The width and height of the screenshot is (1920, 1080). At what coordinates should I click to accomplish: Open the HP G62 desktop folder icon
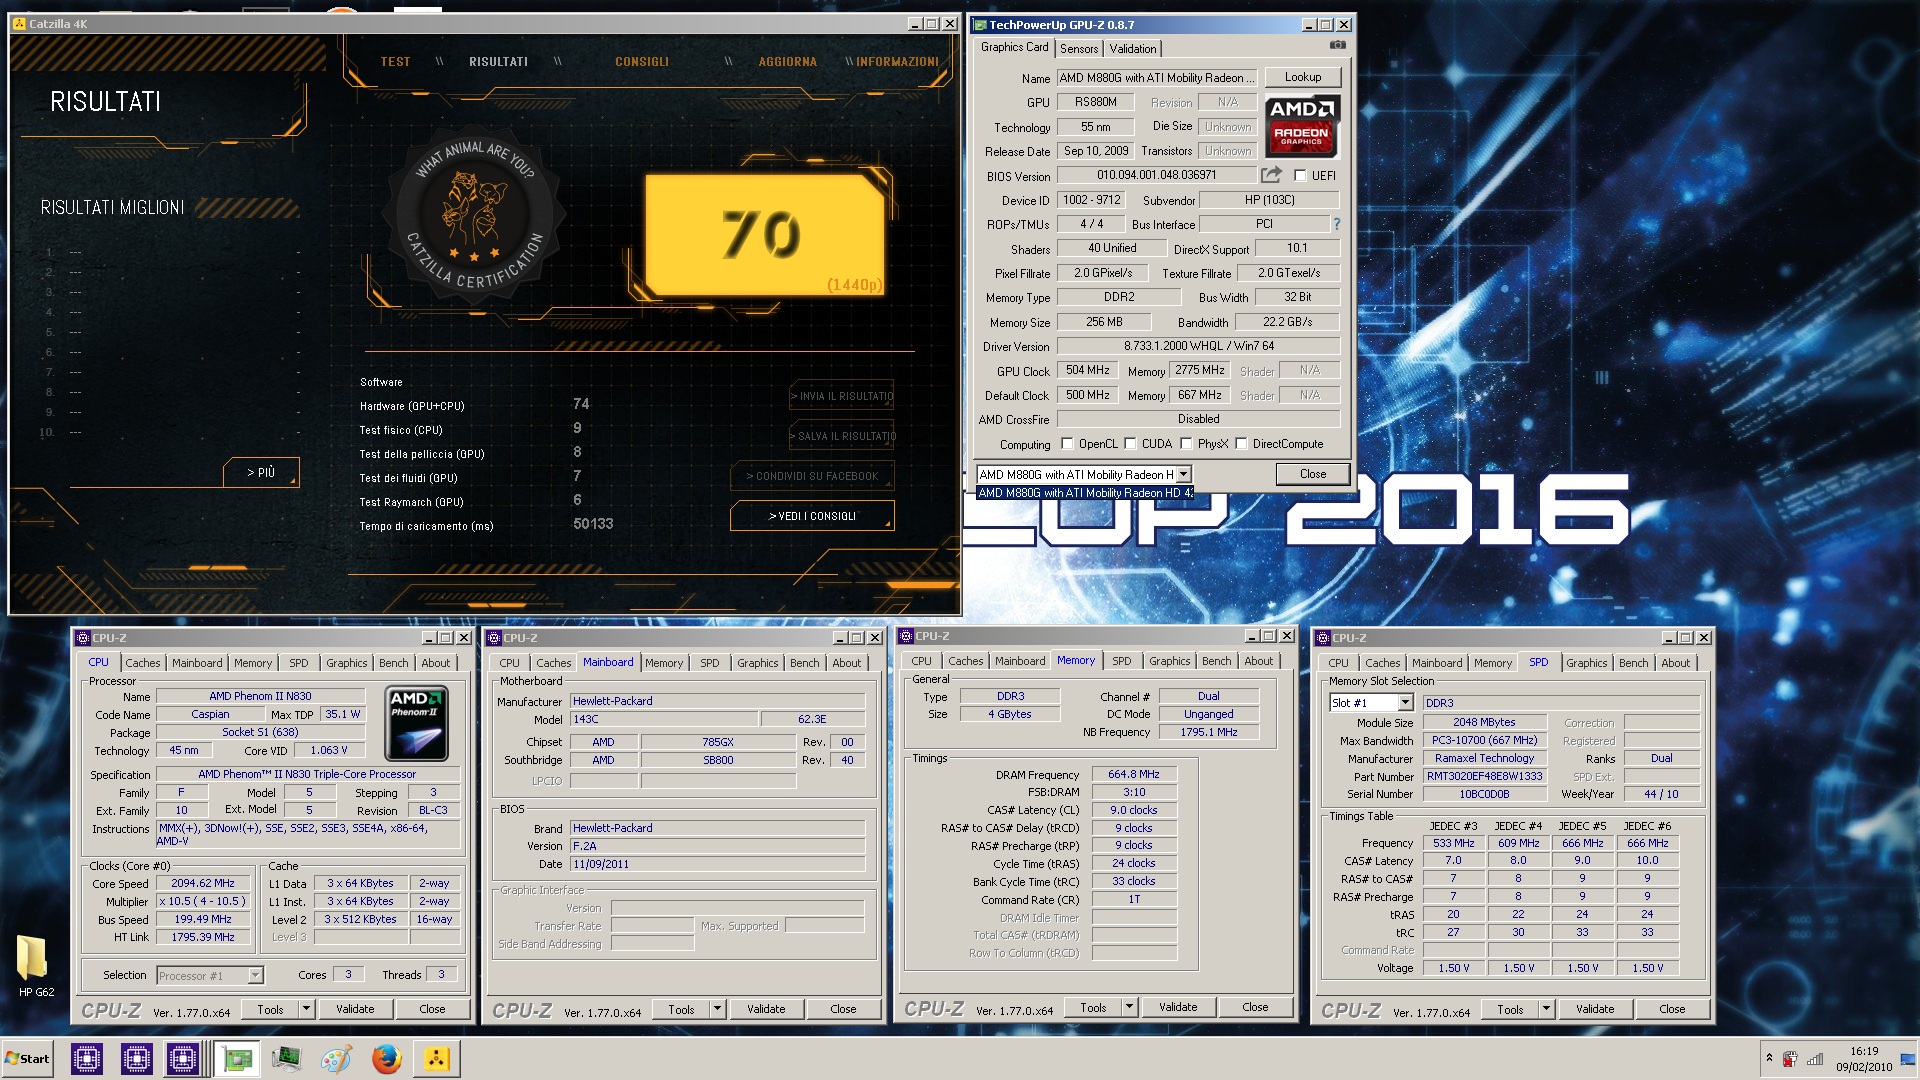(x=33, y=966)
